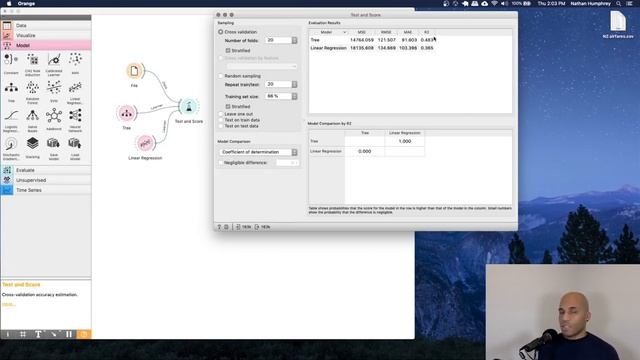
Task: Sort results by the RMSE column
Action: (386, 32)
